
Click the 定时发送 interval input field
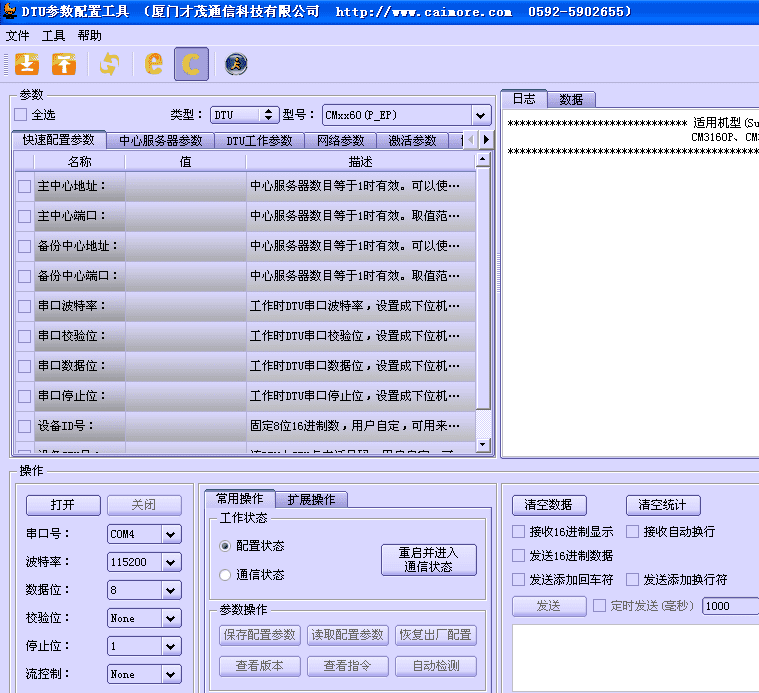(x=729, y=606)
